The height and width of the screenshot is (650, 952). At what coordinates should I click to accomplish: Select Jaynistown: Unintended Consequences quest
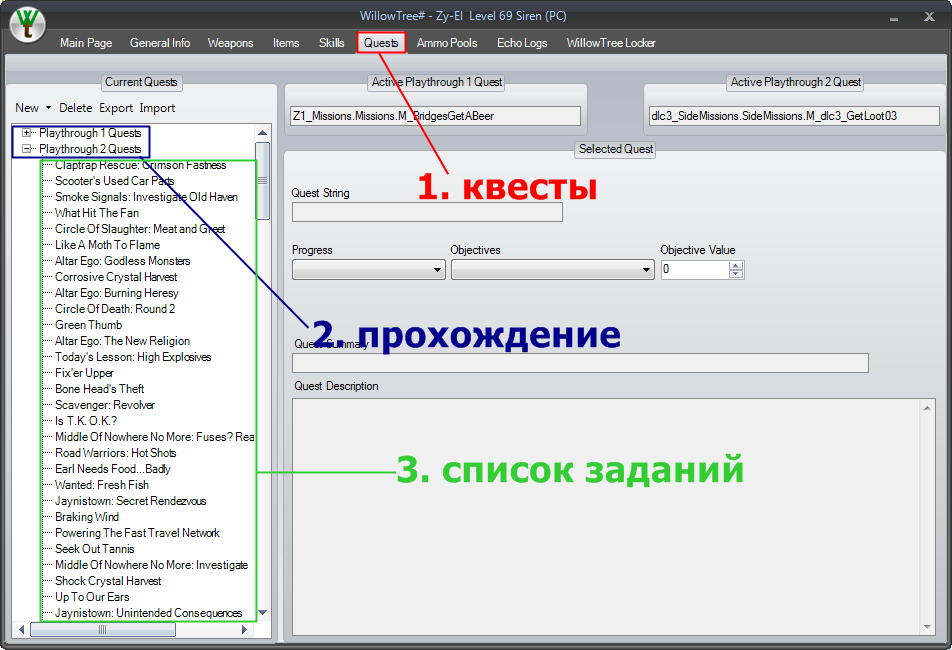point(148,613)
